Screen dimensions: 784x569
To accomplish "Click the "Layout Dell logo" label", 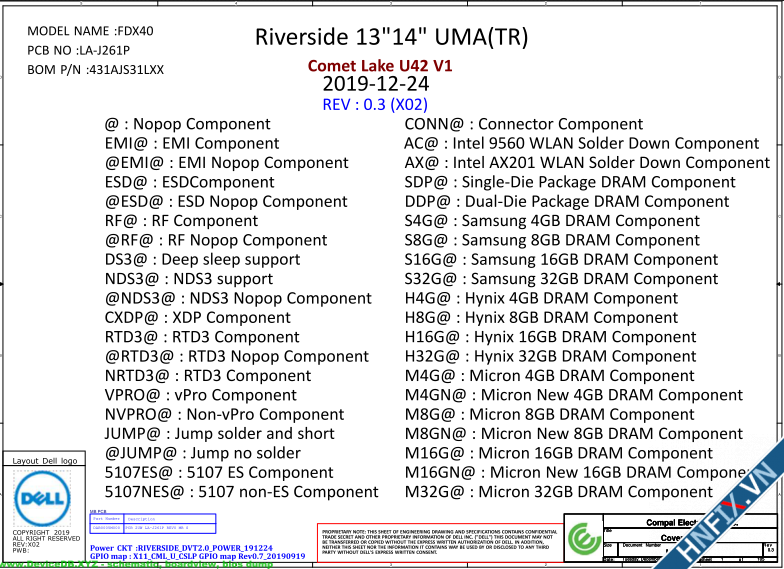I will tap(43, 461).
